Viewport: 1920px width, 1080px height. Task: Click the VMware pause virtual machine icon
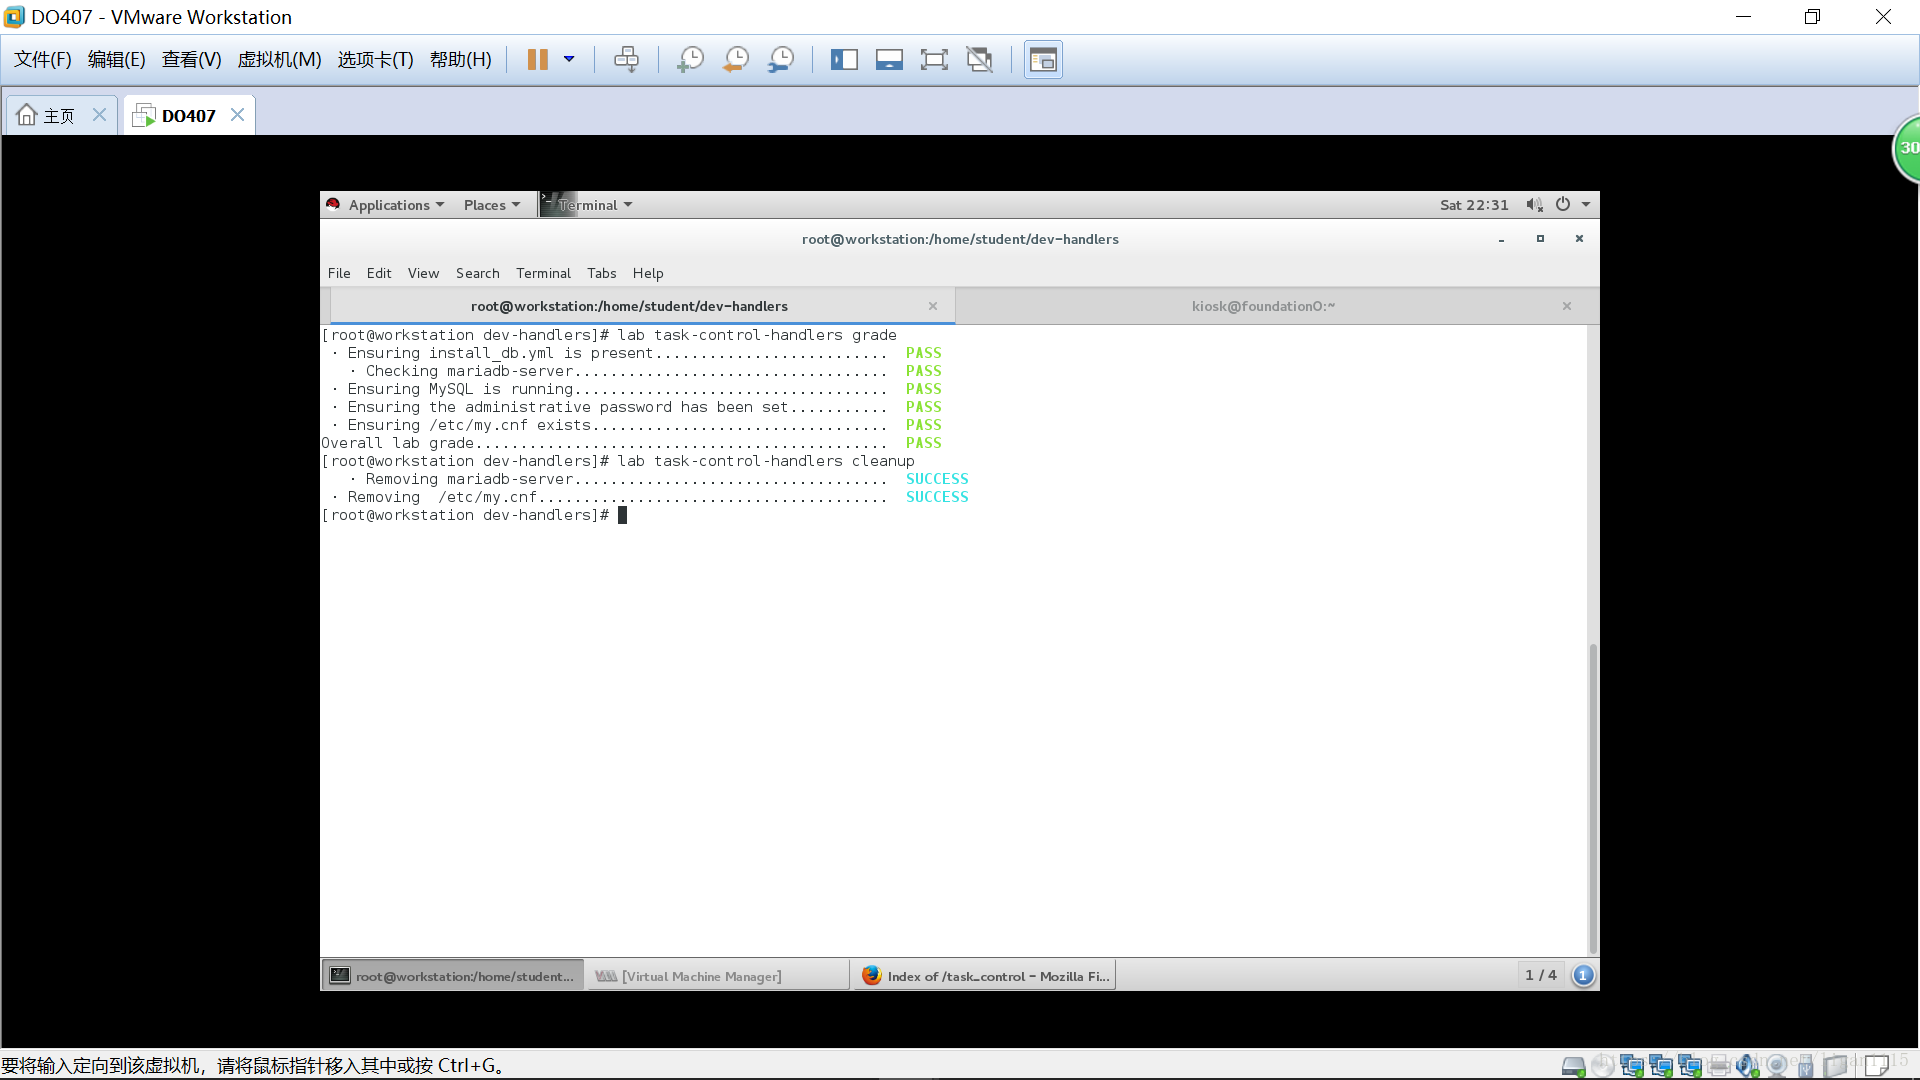(537, 60)
